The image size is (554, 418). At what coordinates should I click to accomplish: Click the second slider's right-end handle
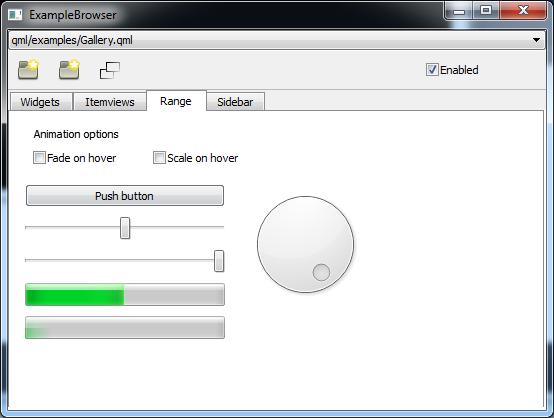click(219, 261)
